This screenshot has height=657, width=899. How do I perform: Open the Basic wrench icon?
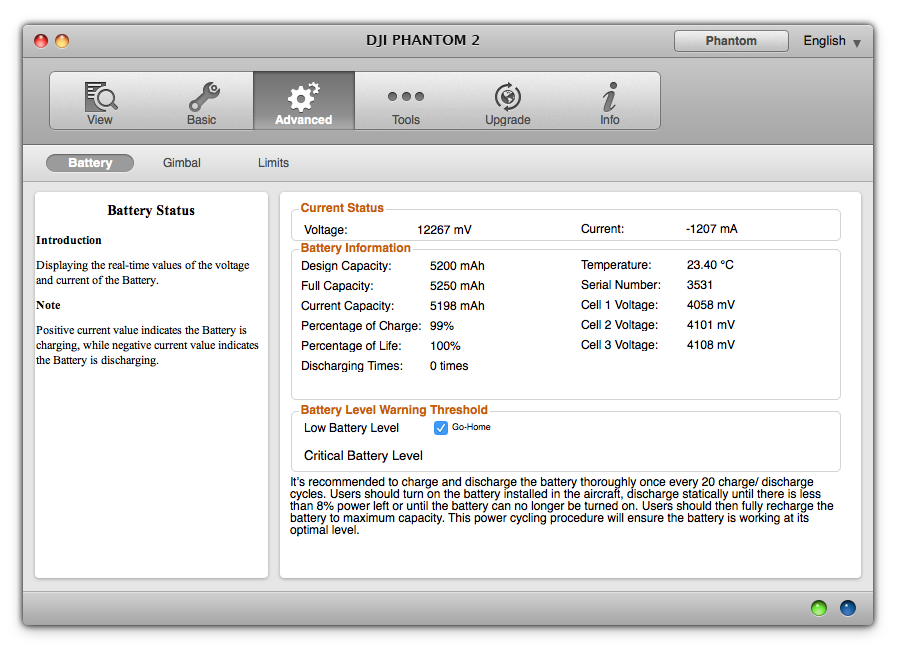204,96
